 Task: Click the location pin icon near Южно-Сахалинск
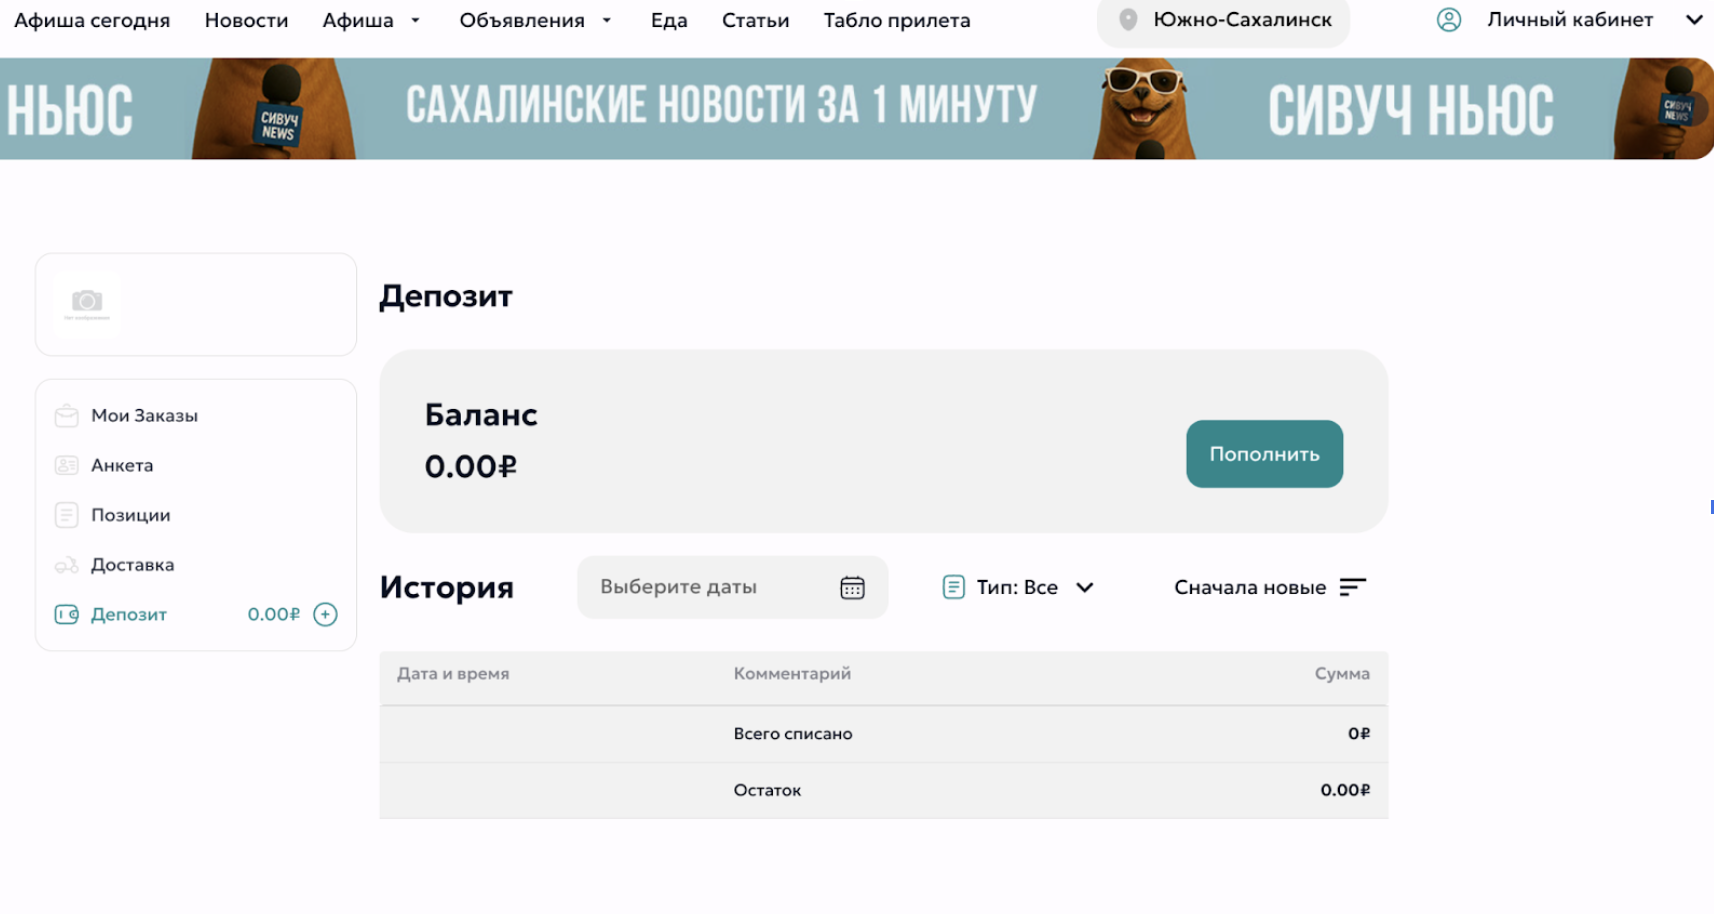point(1128,20)
